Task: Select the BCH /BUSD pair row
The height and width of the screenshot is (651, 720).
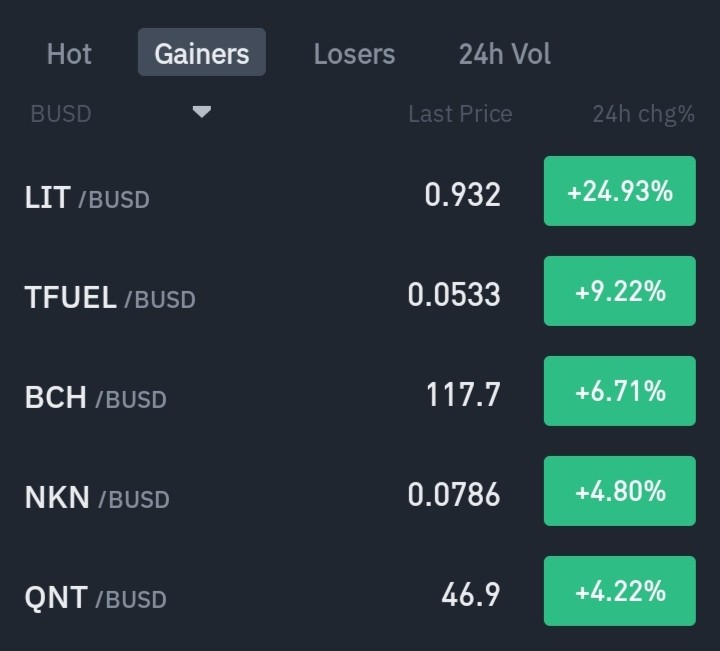Action: 360,391
